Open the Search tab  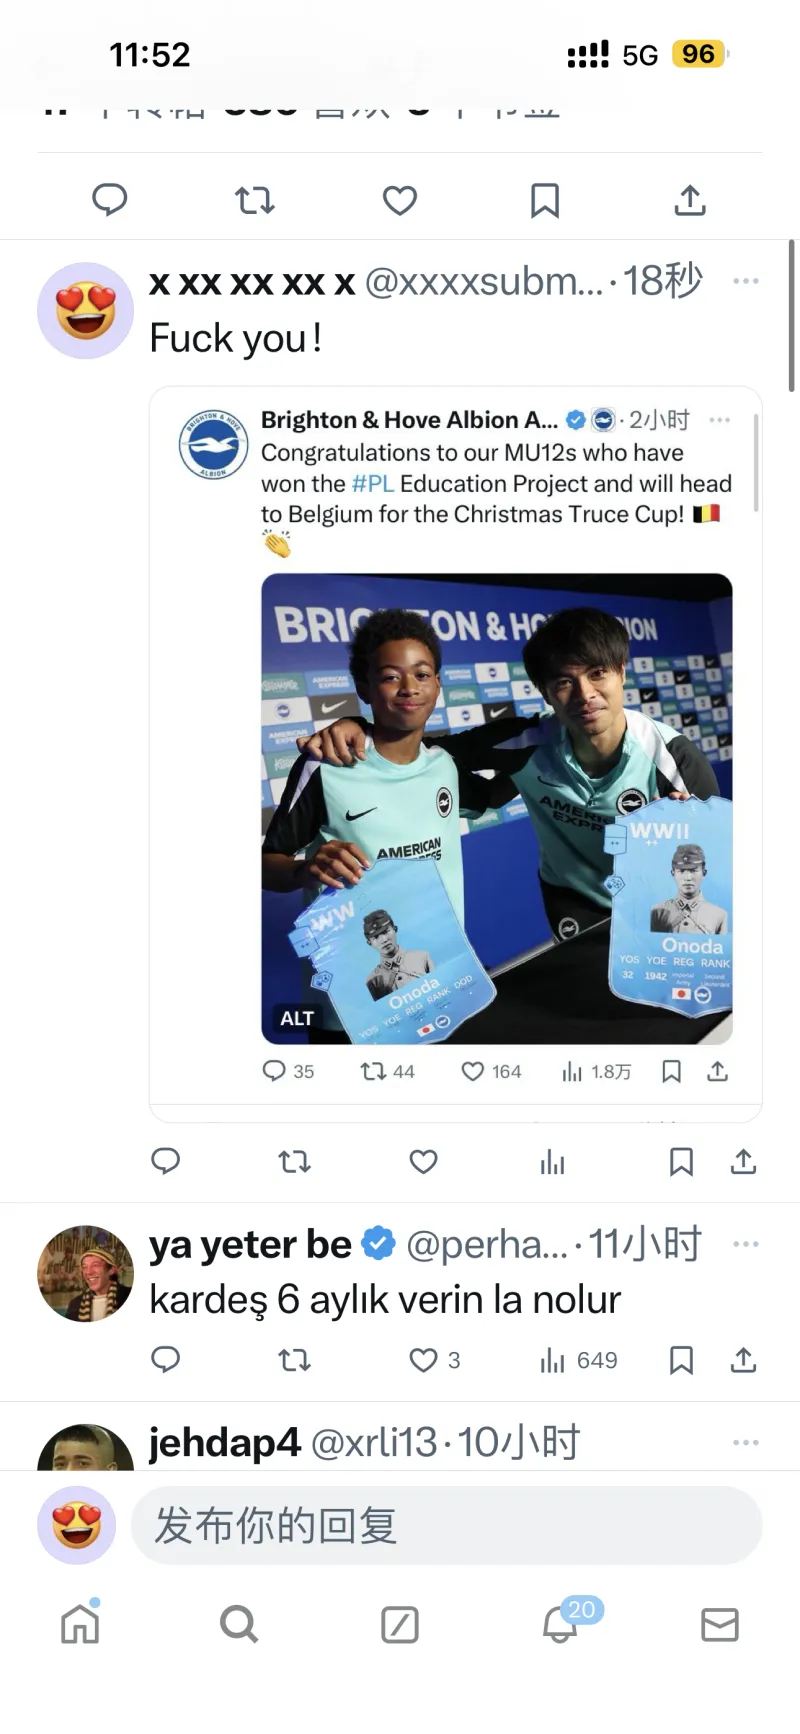pos(239,1624)
